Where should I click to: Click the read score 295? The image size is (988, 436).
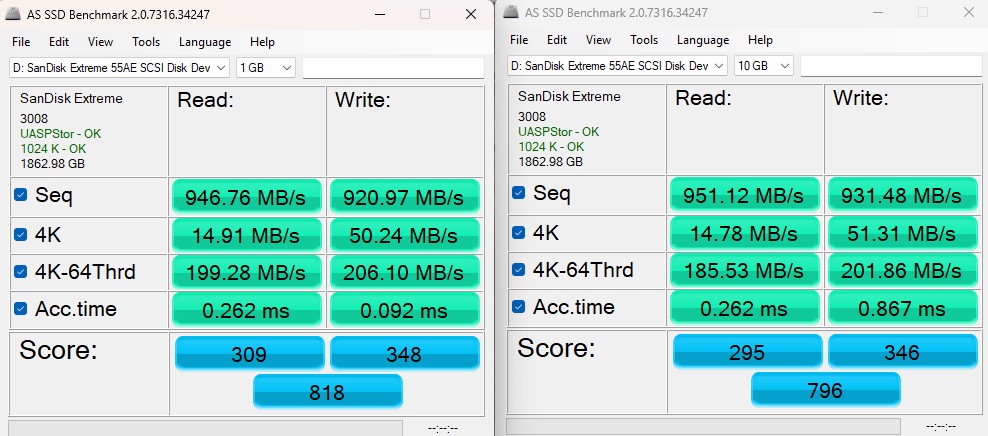(x=747, y=352)
